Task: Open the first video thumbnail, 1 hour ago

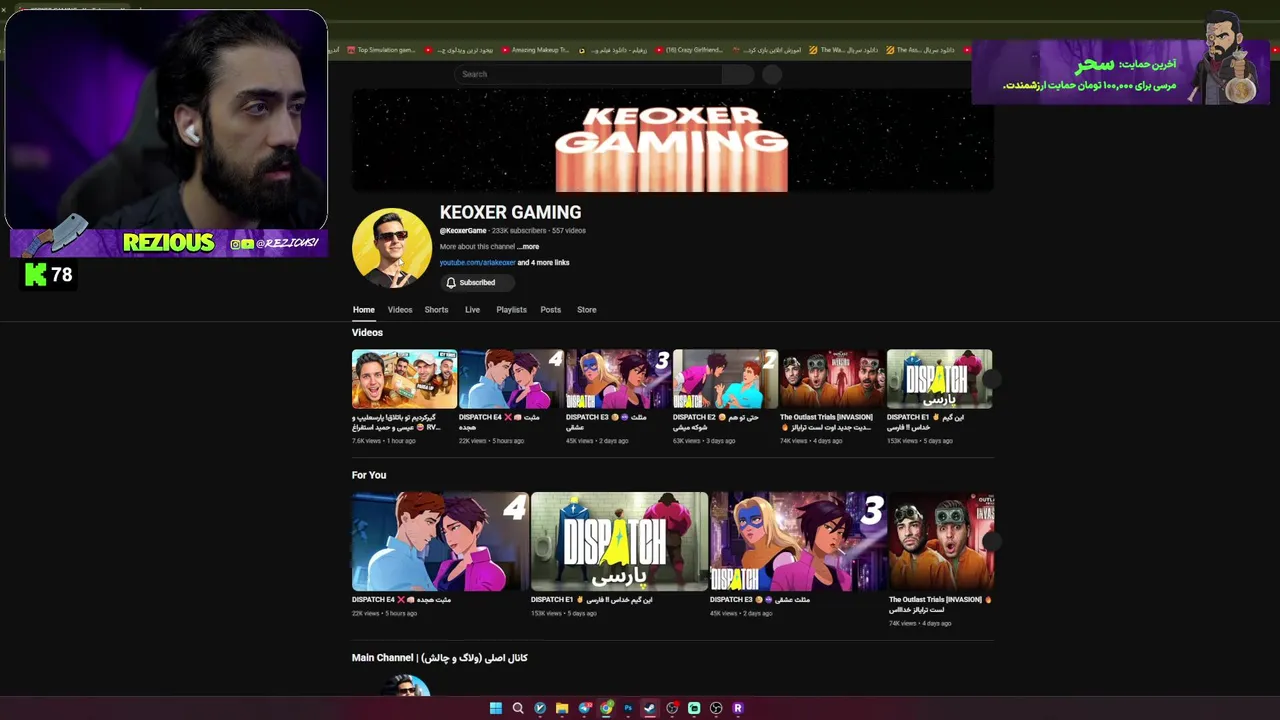Action: tap(404, 379)
